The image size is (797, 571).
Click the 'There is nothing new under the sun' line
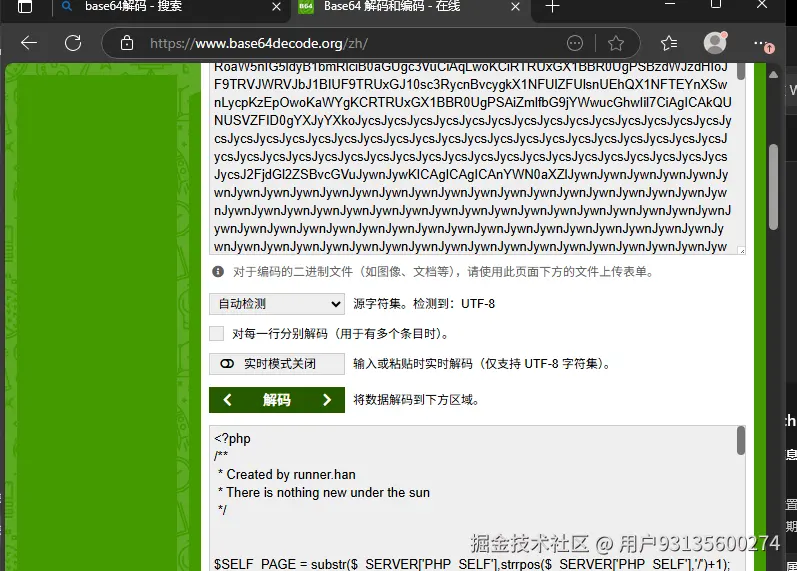pyautogui.click(x=324, y=492)
